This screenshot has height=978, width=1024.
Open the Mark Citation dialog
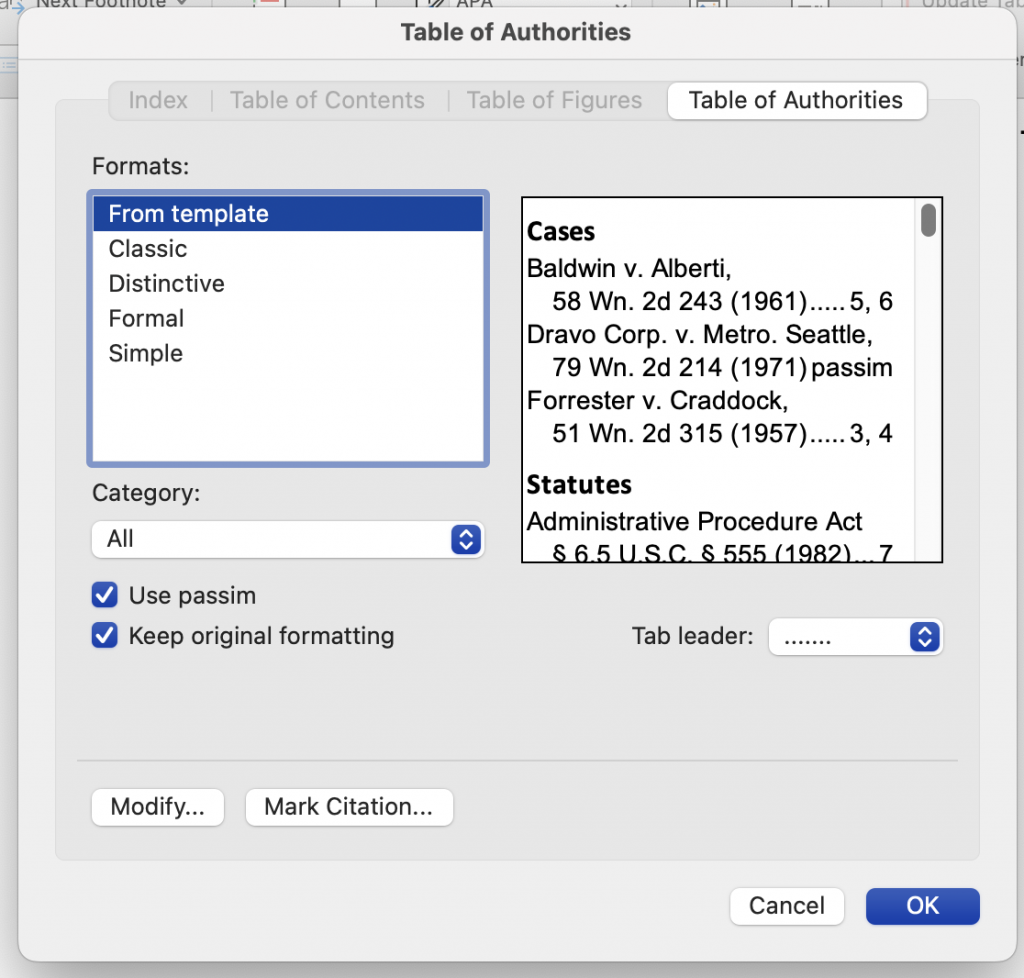click(x=348, y=807)
